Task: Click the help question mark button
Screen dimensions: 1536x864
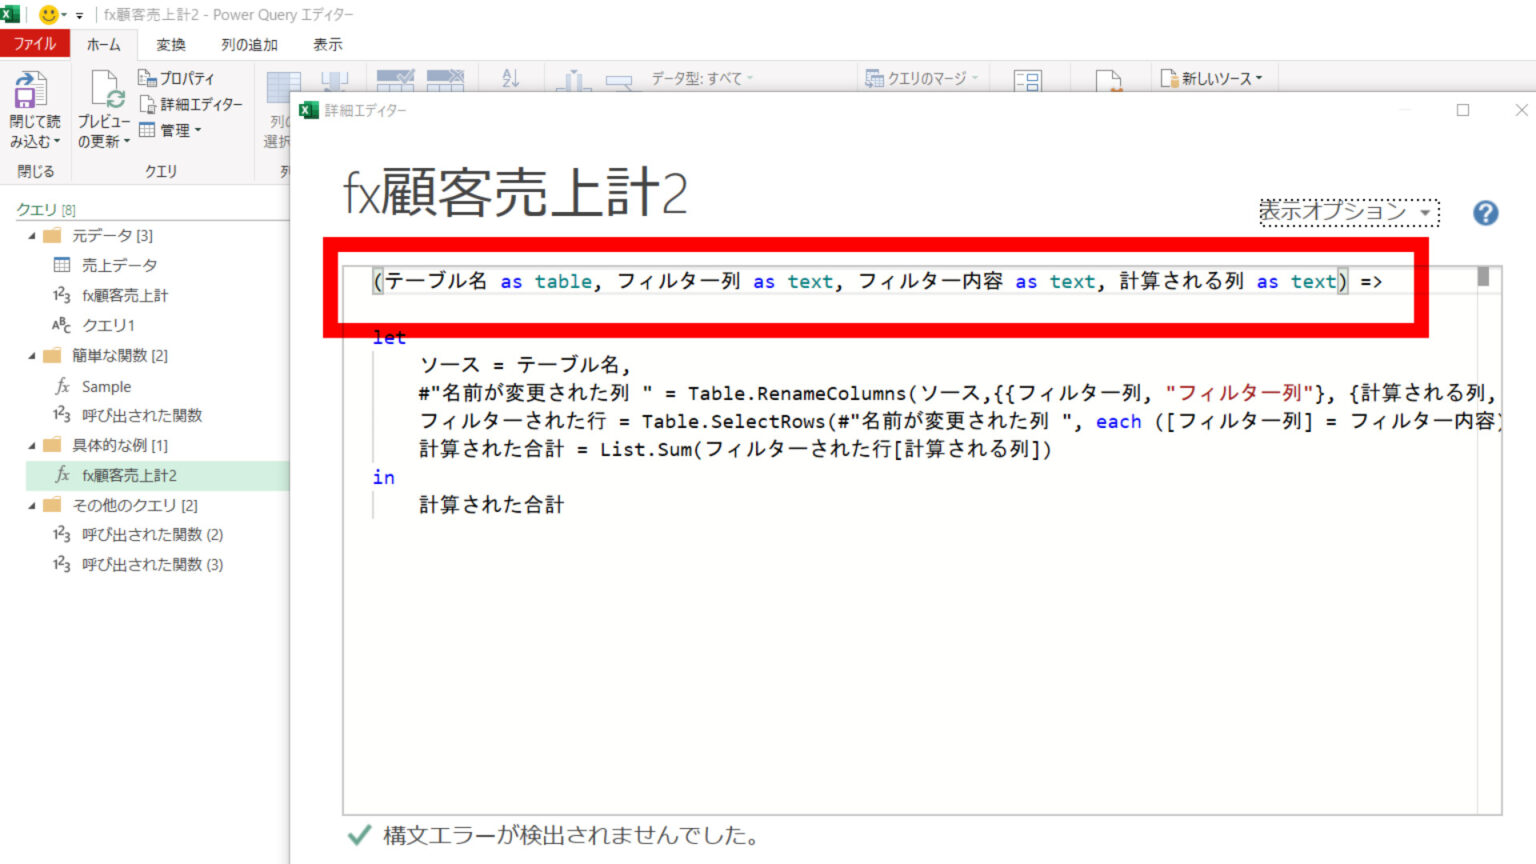Action: (x=1484, y=213)
